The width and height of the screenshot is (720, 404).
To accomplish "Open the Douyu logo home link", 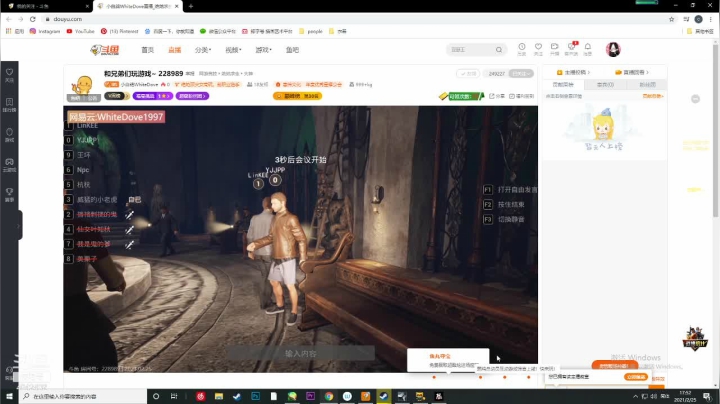I will [x=105, y=50].
